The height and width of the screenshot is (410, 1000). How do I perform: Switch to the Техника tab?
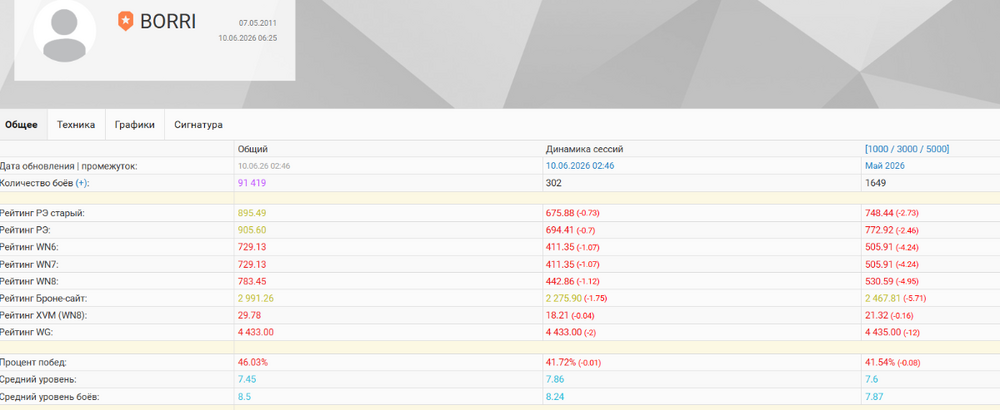[76, 125]
